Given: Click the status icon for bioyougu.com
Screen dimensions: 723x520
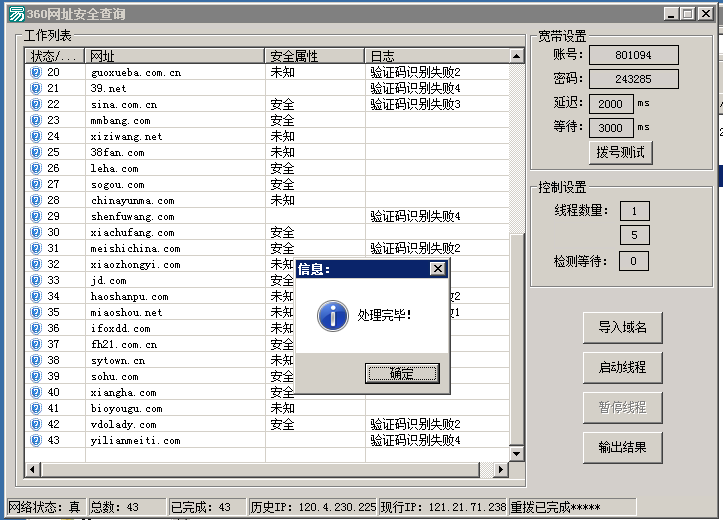Looking at the screenshot, I should tap(36, 408).
